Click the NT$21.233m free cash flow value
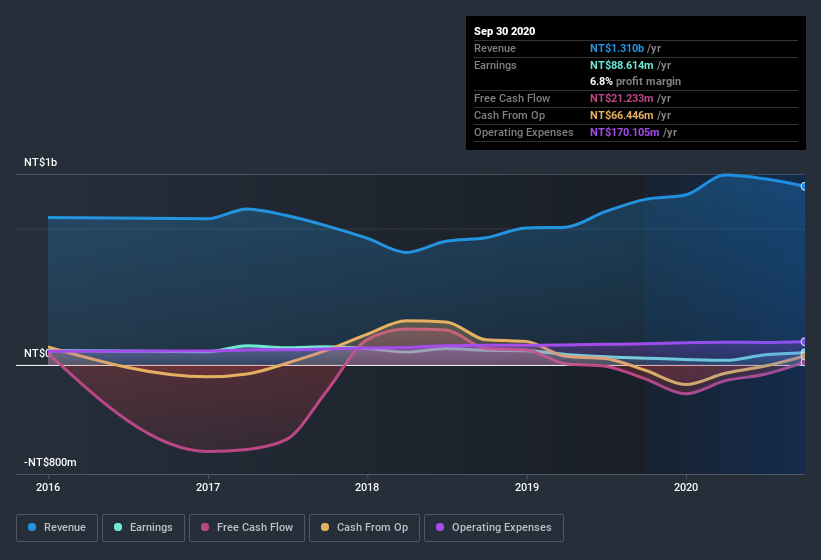The width and height of the screenshot is (821, 560). 622,98
